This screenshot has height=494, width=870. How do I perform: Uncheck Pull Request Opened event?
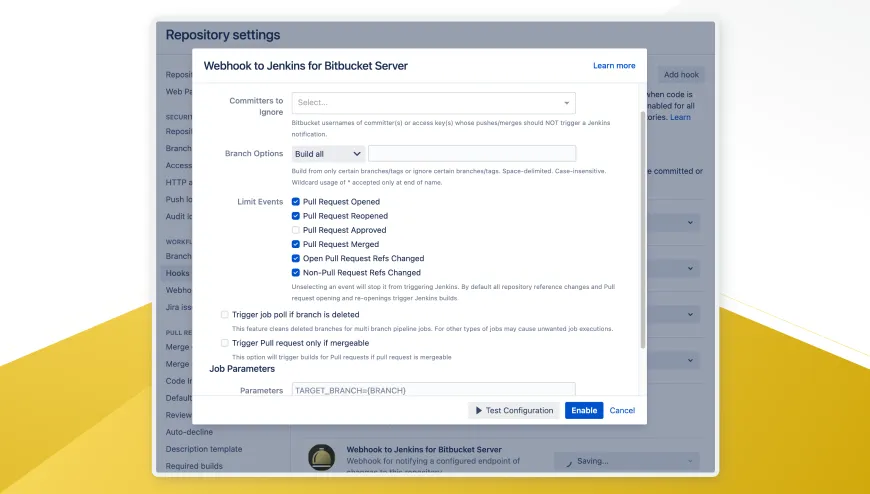tap(296, 202)
